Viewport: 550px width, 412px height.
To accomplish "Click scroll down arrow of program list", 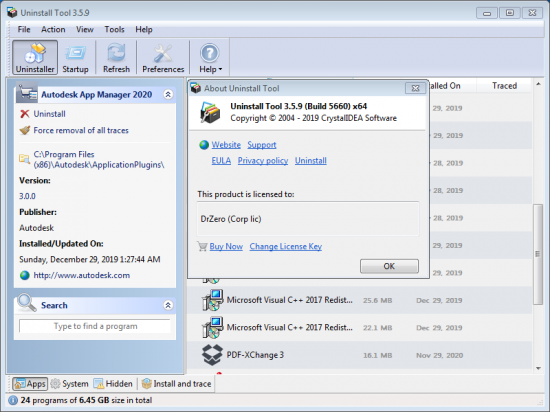I will coord(538,368).
